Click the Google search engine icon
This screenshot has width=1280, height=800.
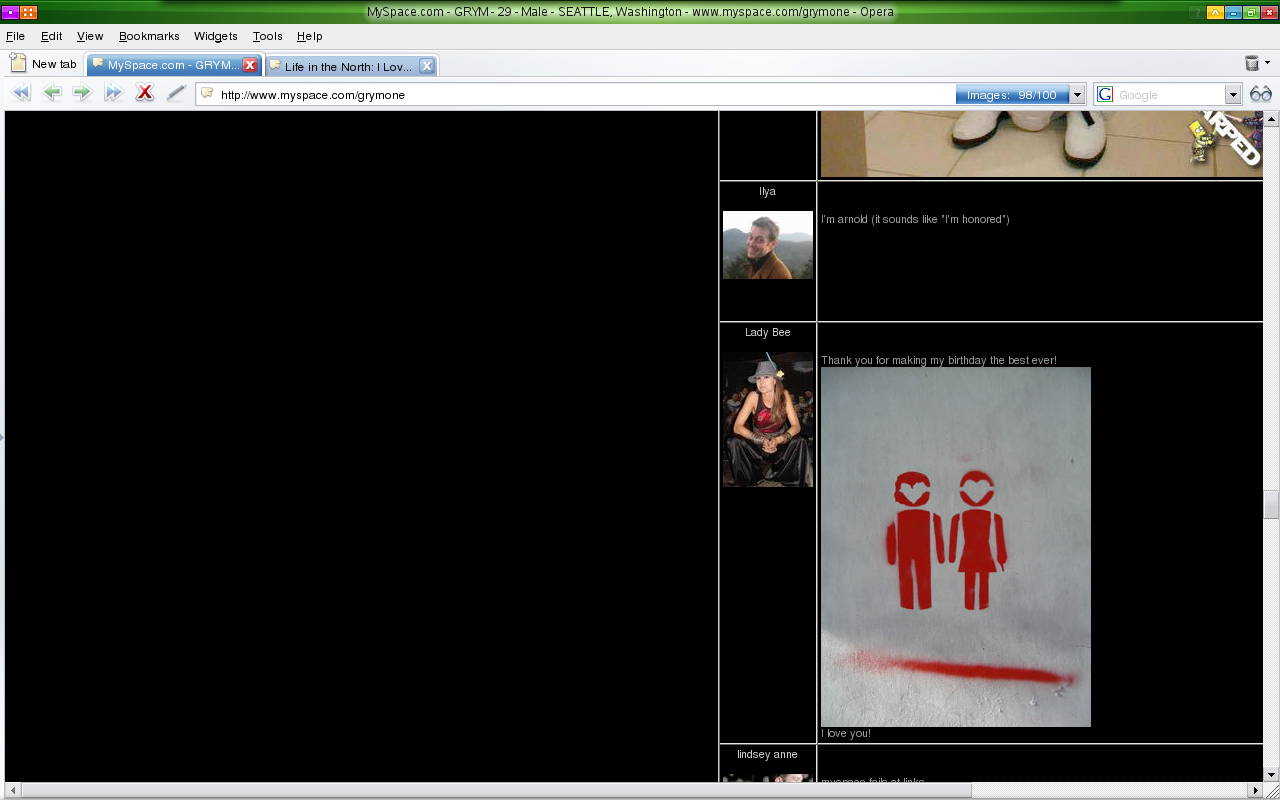pyautogui.click(x=1105, y=94)
